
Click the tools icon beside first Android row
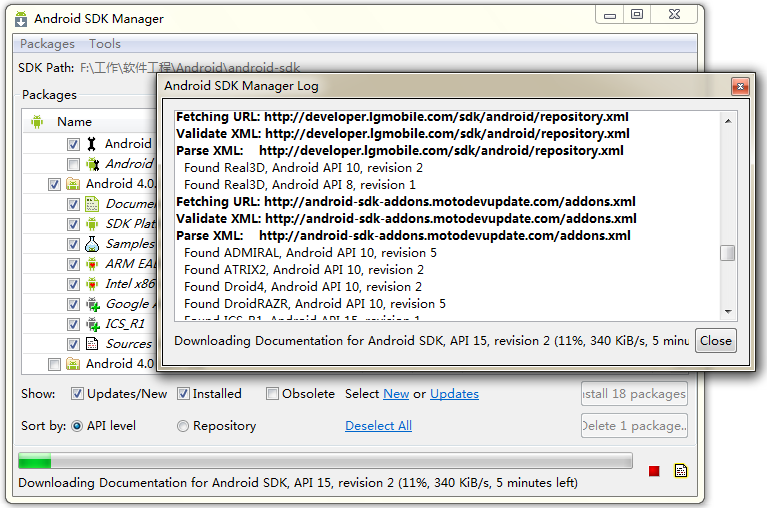pos(91,144)
